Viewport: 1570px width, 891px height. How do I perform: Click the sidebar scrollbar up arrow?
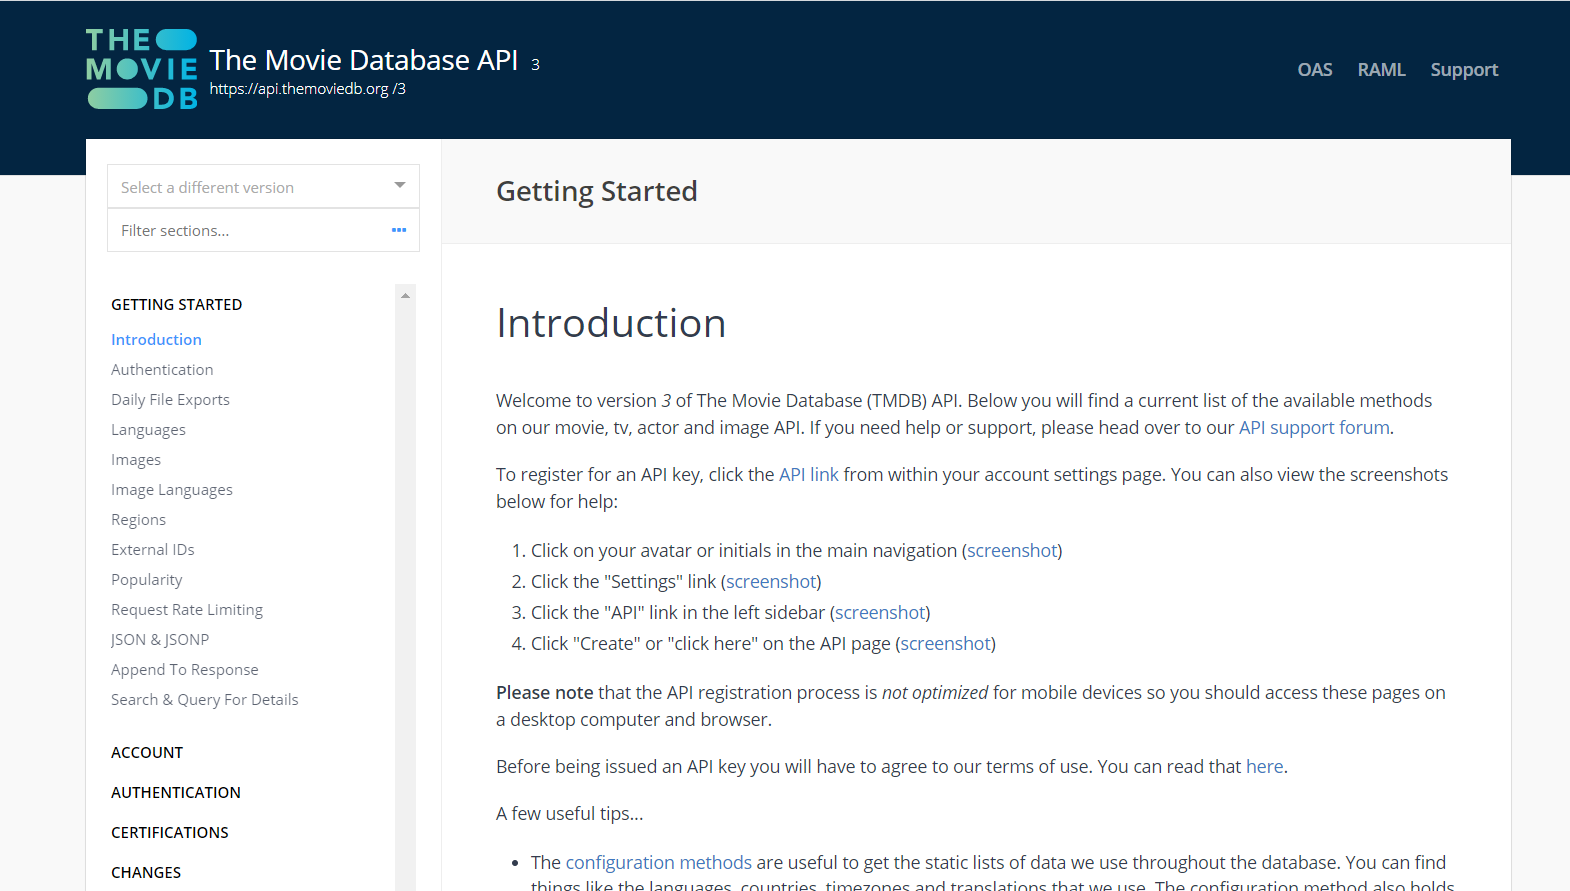point(405,295)
